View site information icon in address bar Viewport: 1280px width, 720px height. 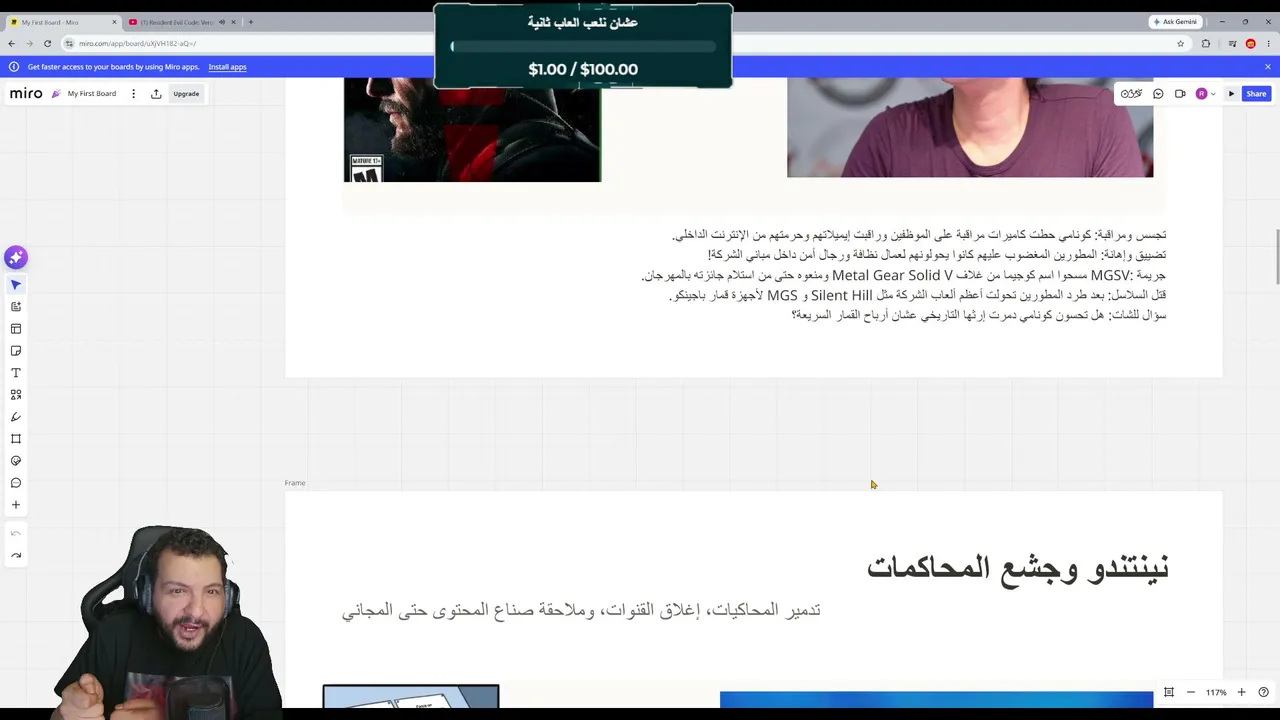coord(69,44)
